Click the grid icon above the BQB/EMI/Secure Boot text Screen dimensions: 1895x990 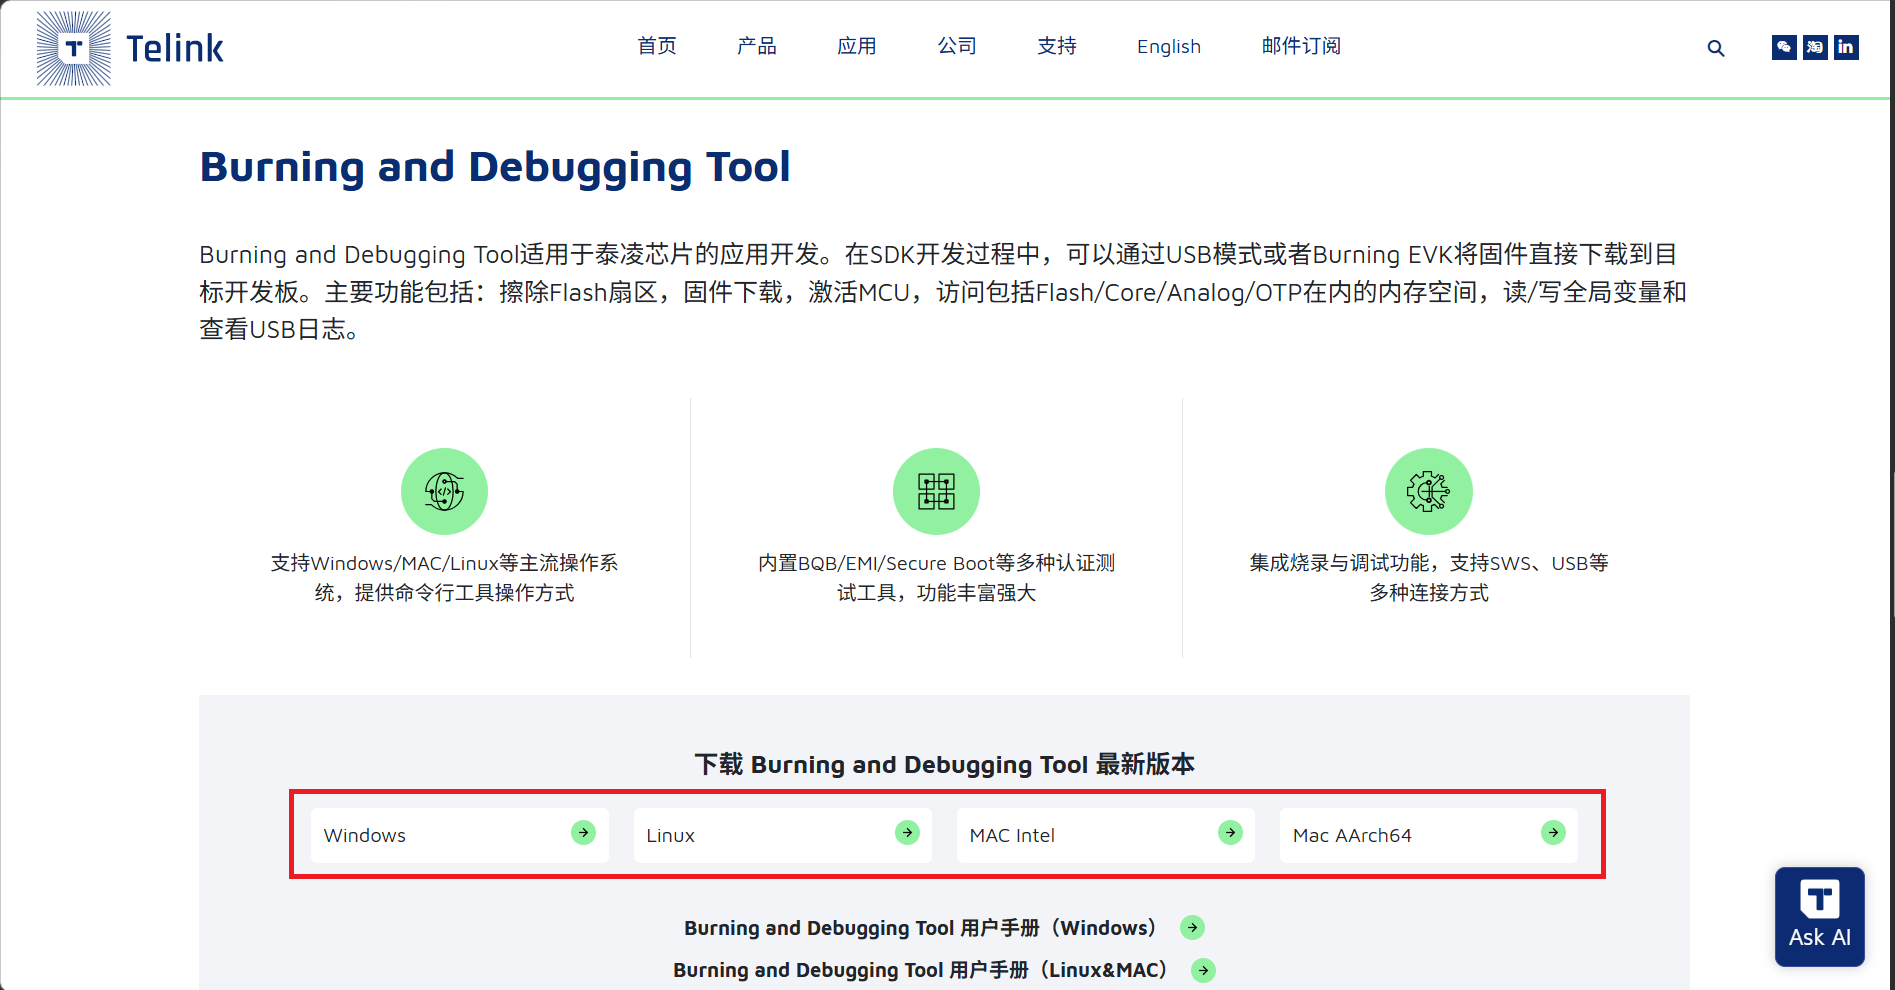pos(936,491)
